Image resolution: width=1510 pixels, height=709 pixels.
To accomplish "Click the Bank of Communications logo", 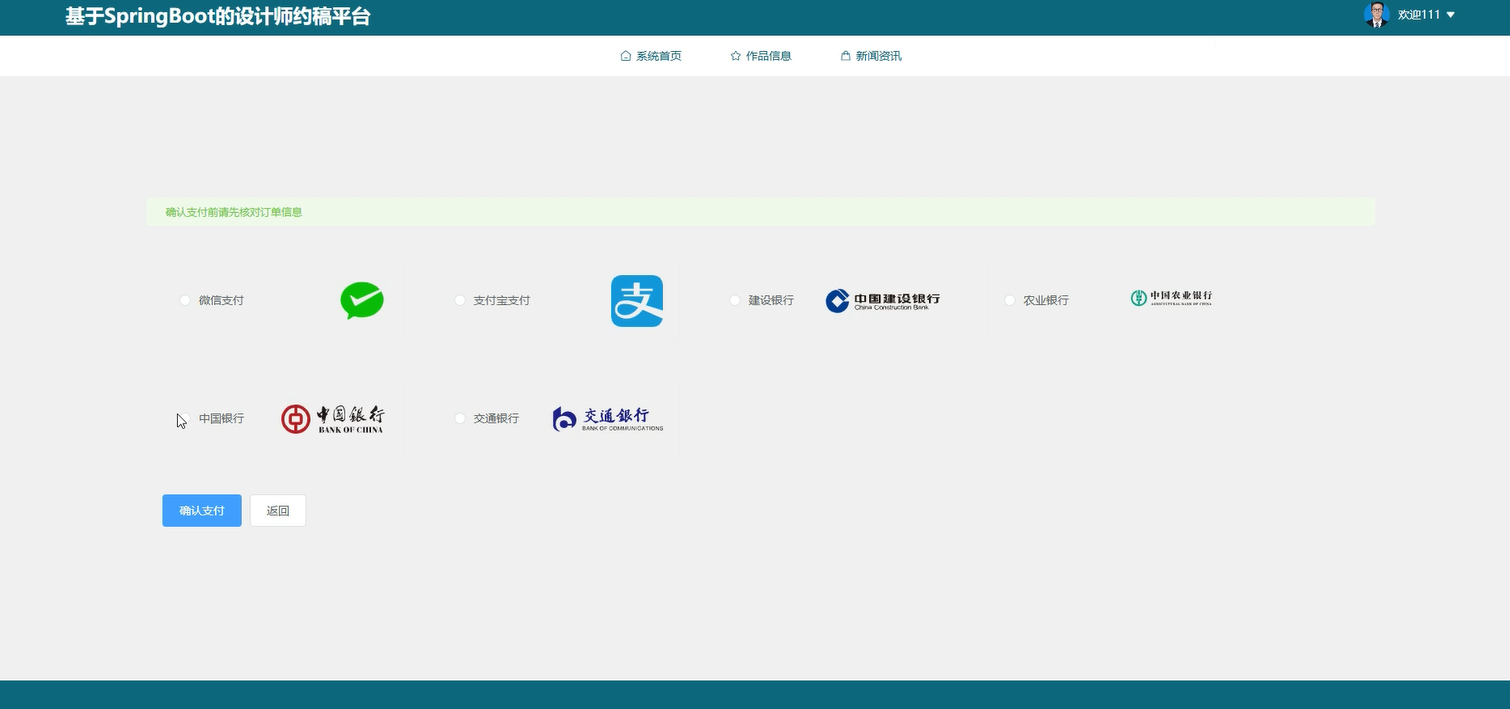I will coord(608,419).
